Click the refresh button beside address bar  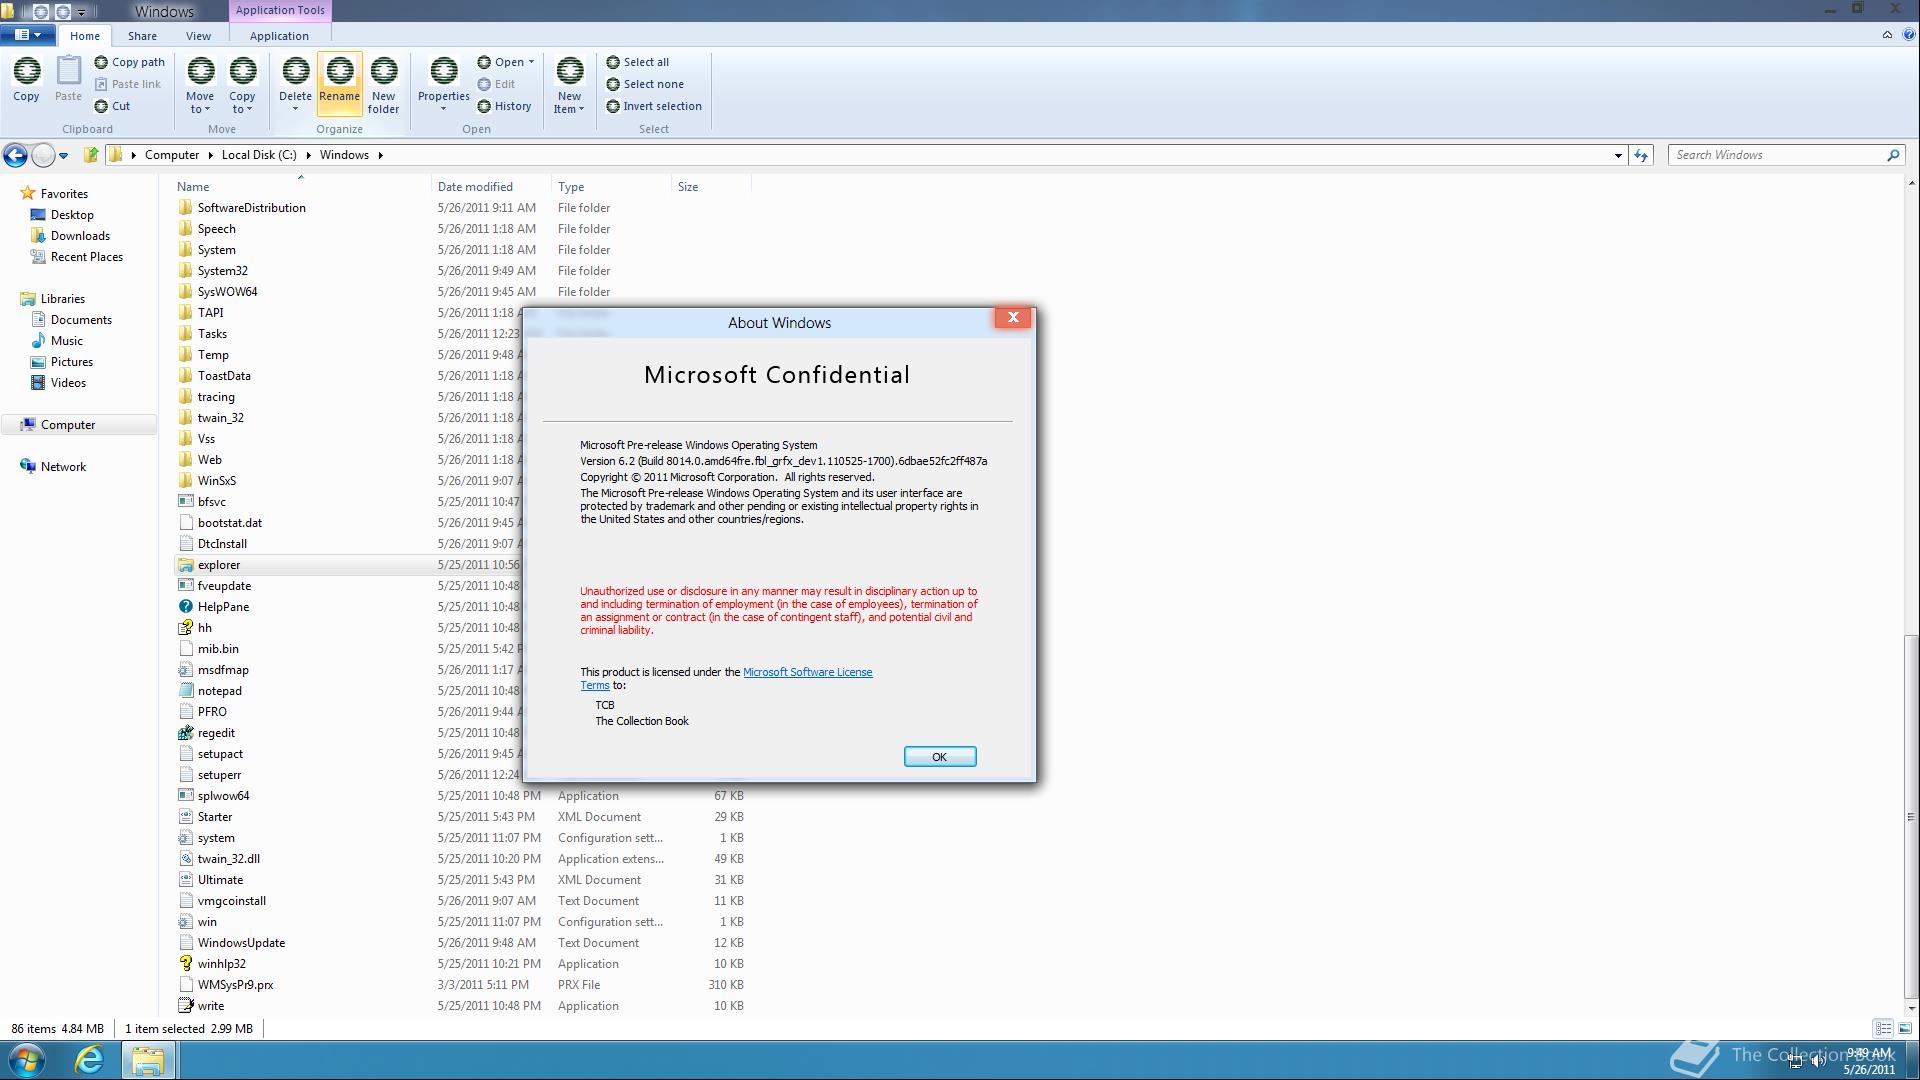pos(1641,155)
